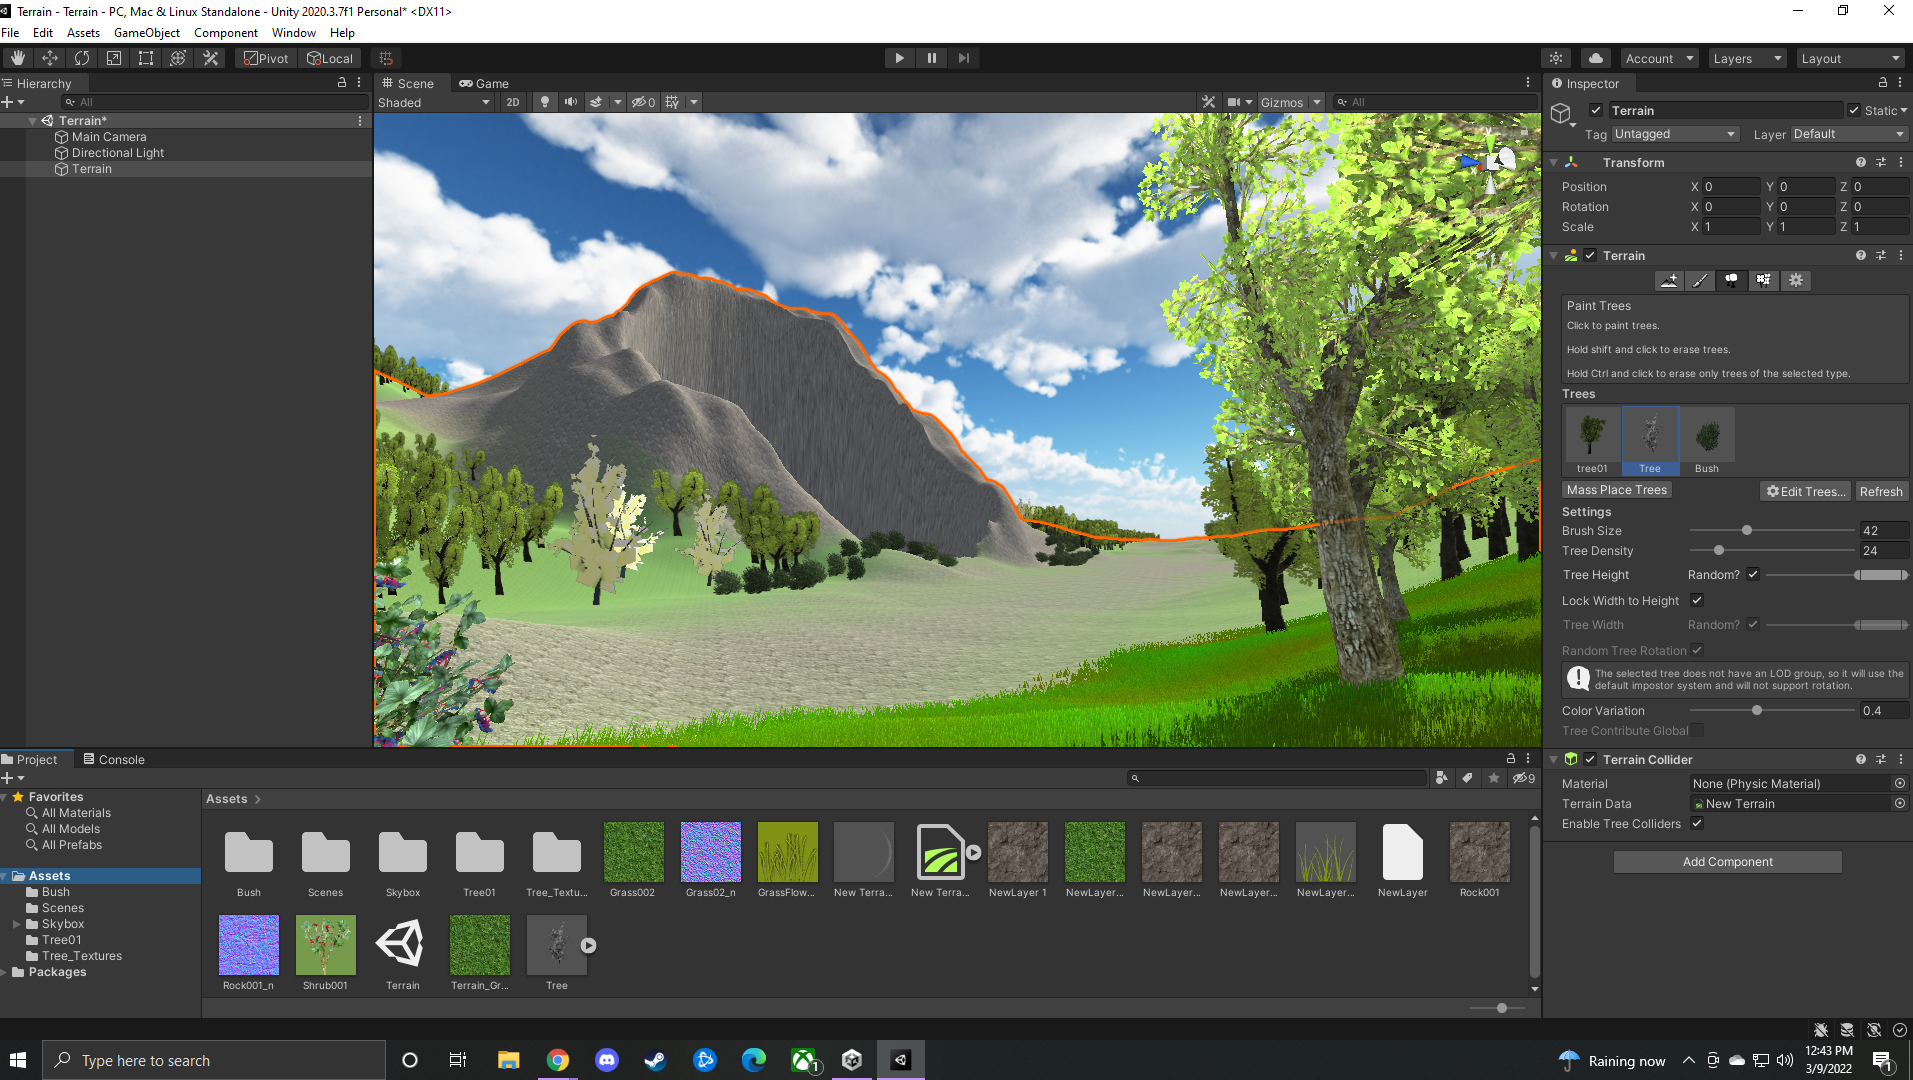The height and width of the screenshot is (1080, 1913).
Task: Open Chrome from taskbar
Action: 558,1060
